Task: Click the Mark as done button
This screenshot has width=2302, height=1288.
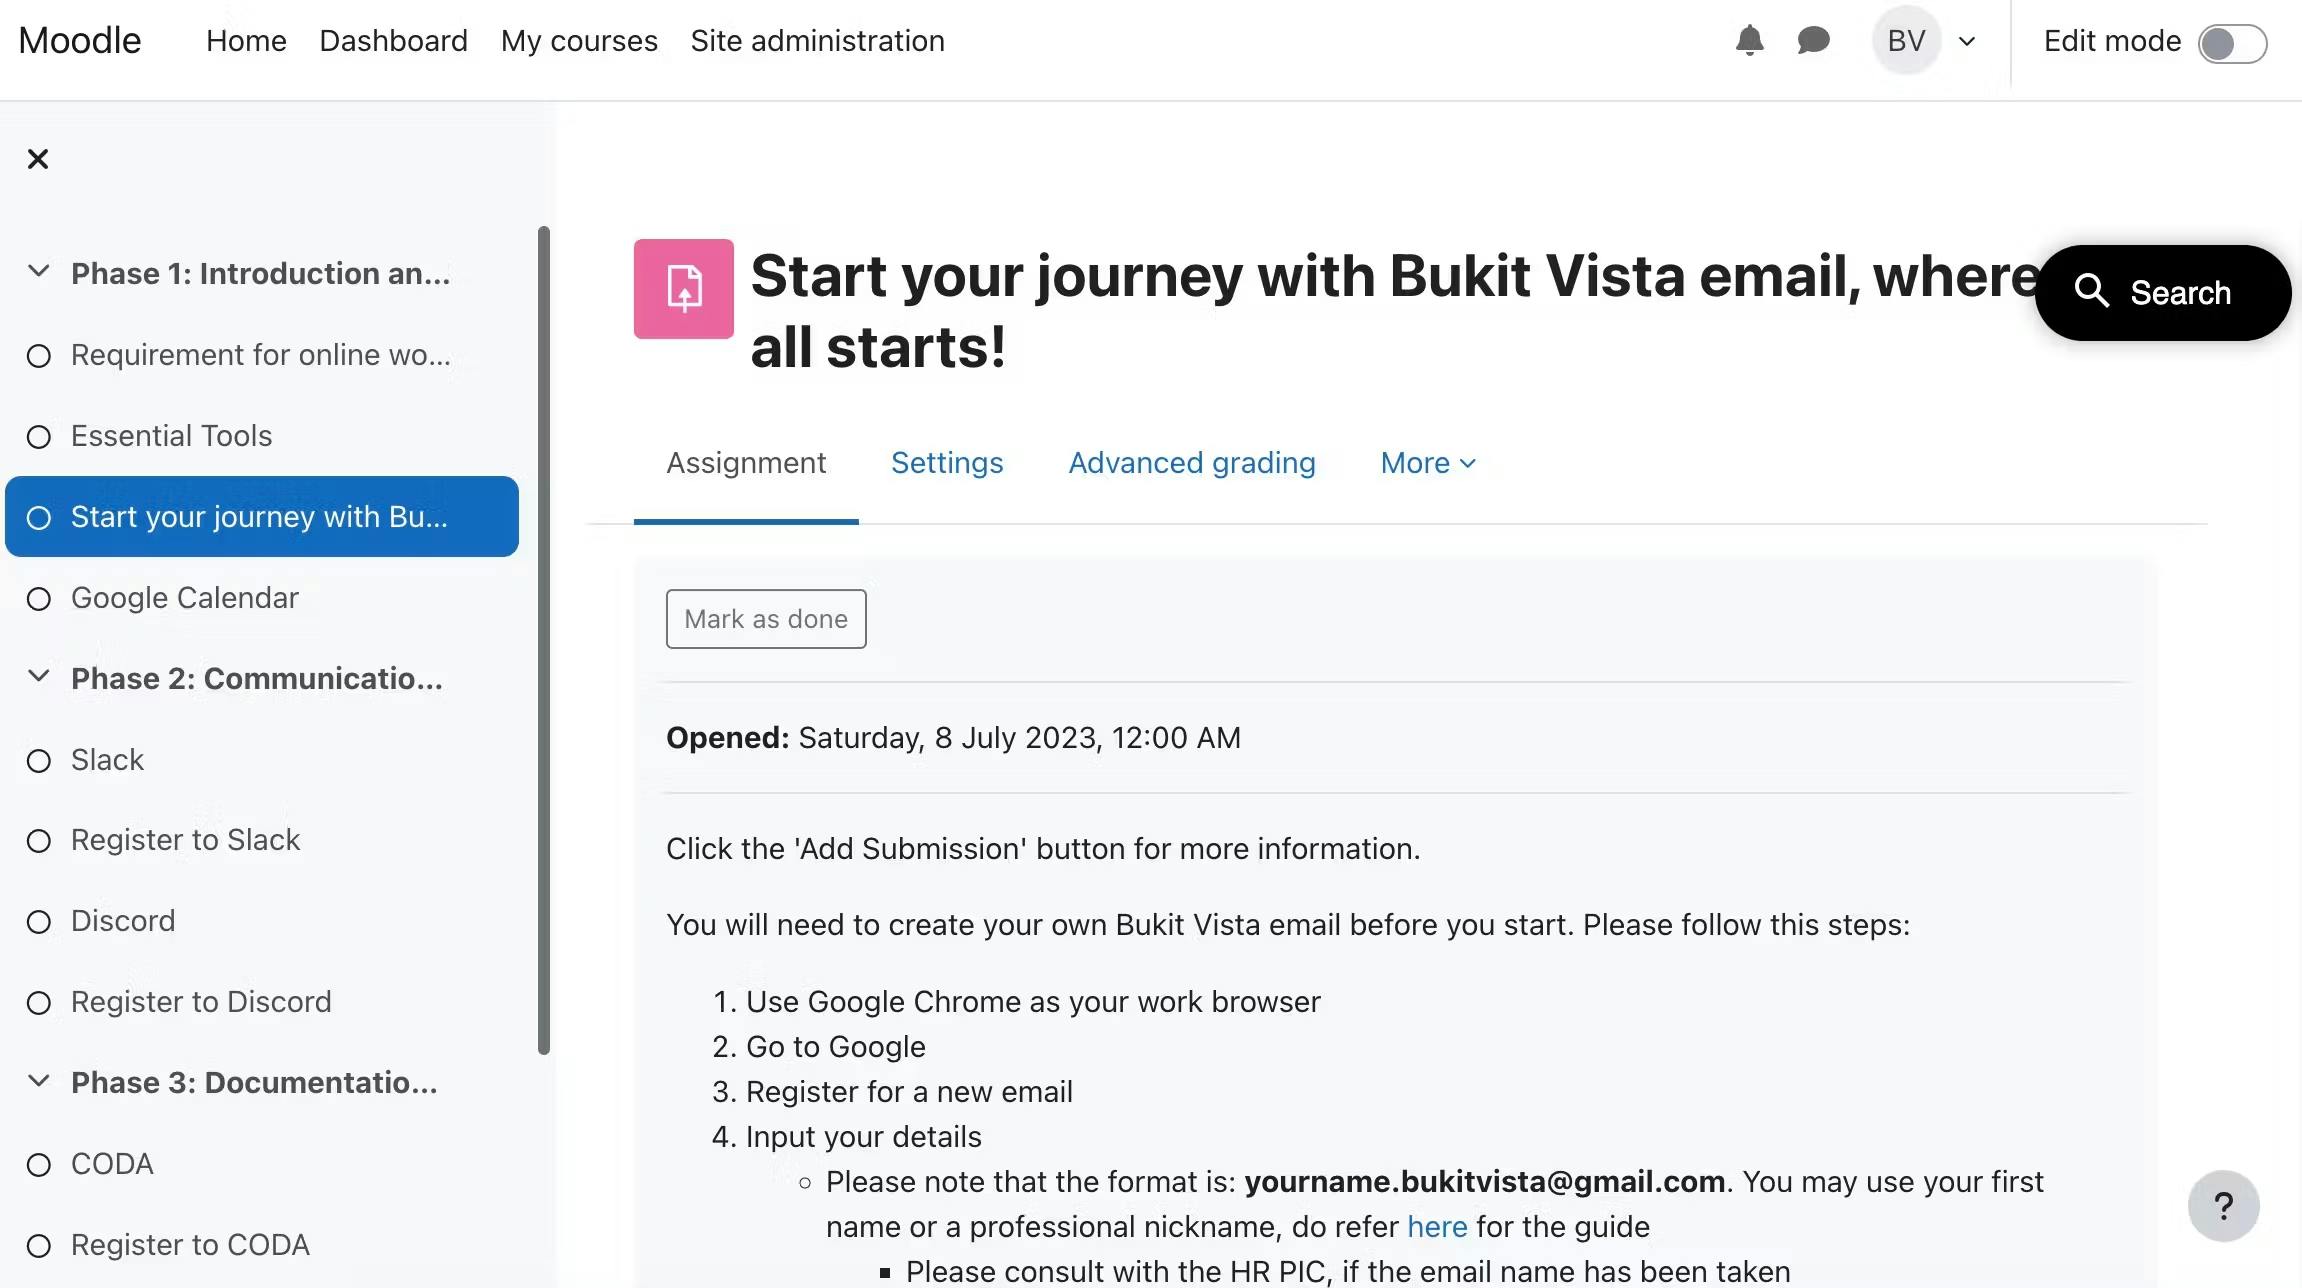Action: tap(766, 619)
